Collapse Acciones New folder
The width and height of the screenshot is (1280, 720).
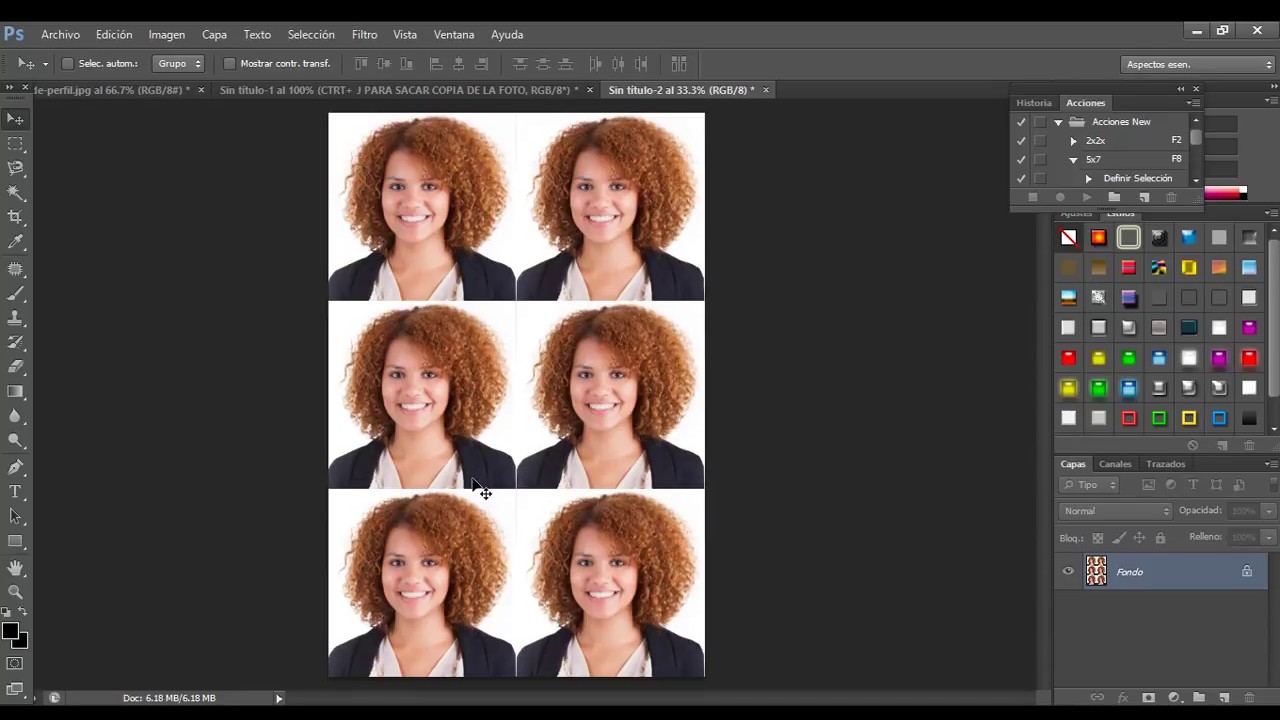[1058, 122]
